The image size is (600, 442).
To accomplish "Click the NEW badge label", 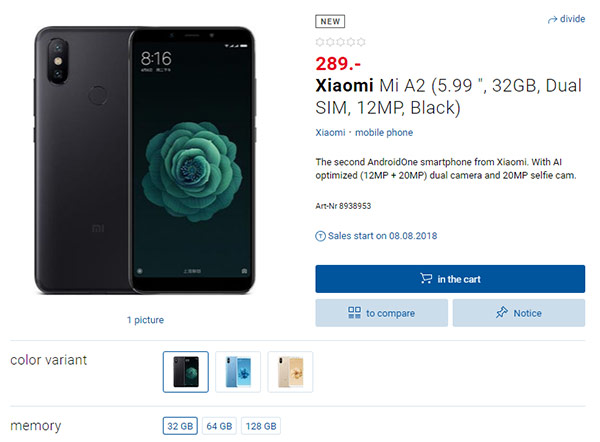I will (331, 20).
